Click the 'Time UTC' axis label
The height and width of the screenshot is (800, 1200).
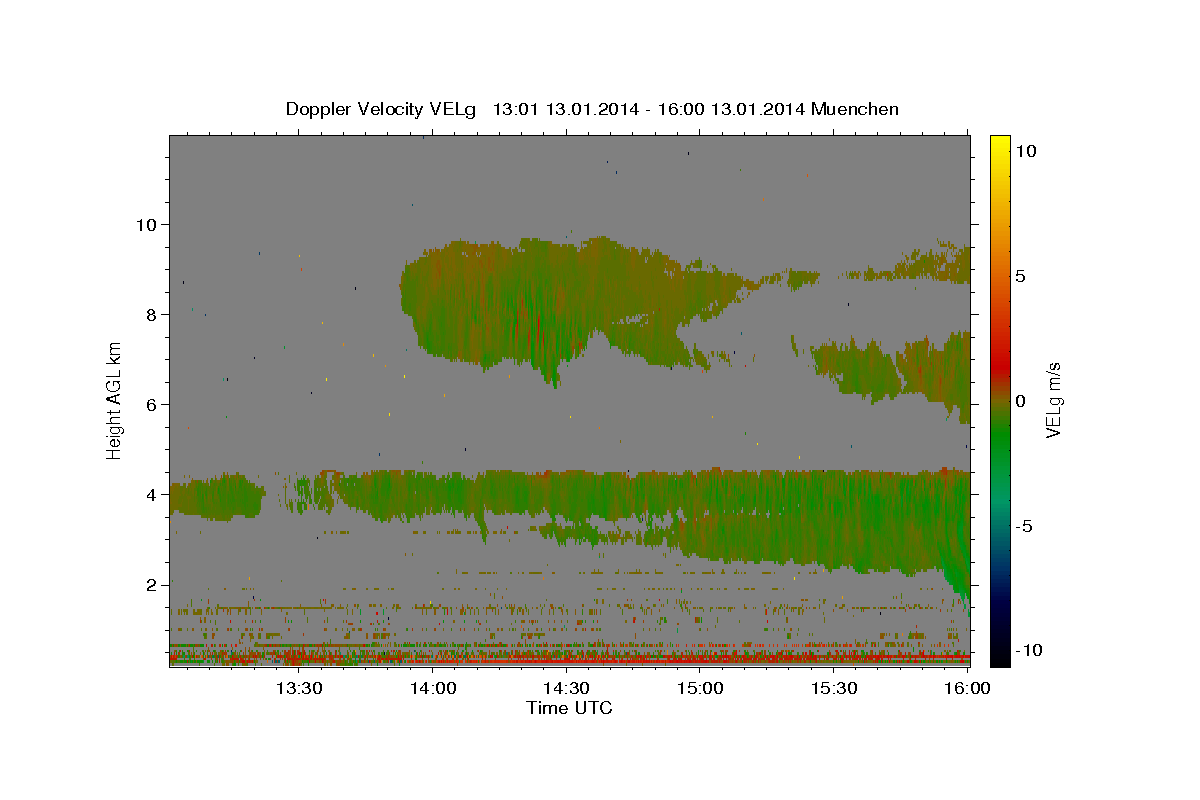pos(569,708)
